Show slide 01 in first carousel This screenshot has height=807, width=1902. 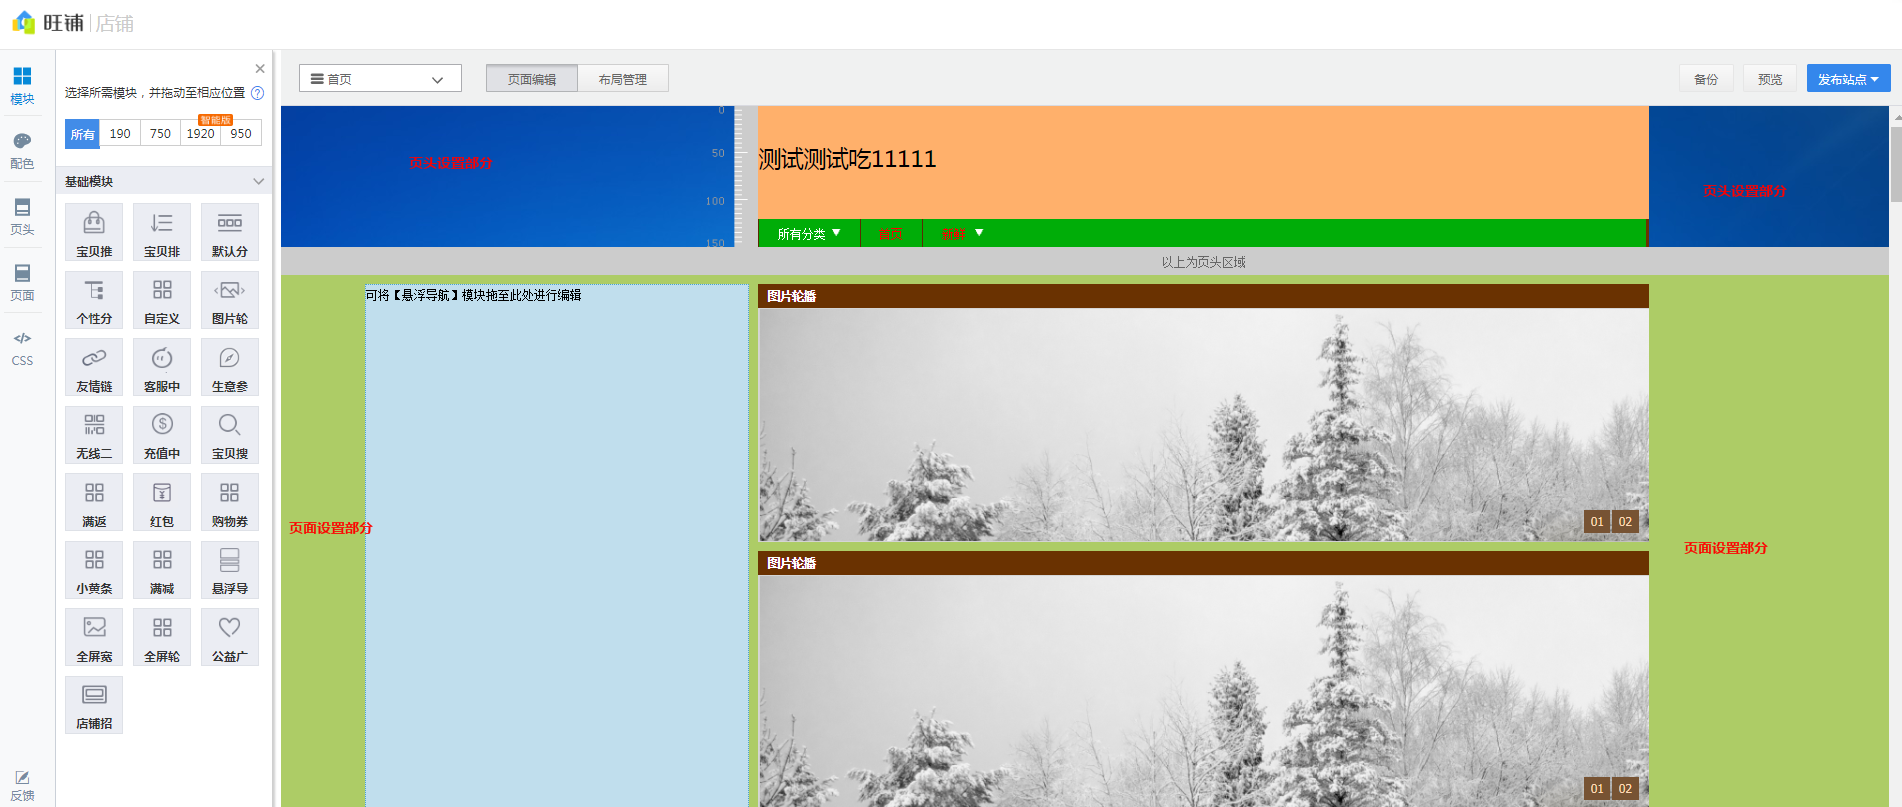point(1597,521)
